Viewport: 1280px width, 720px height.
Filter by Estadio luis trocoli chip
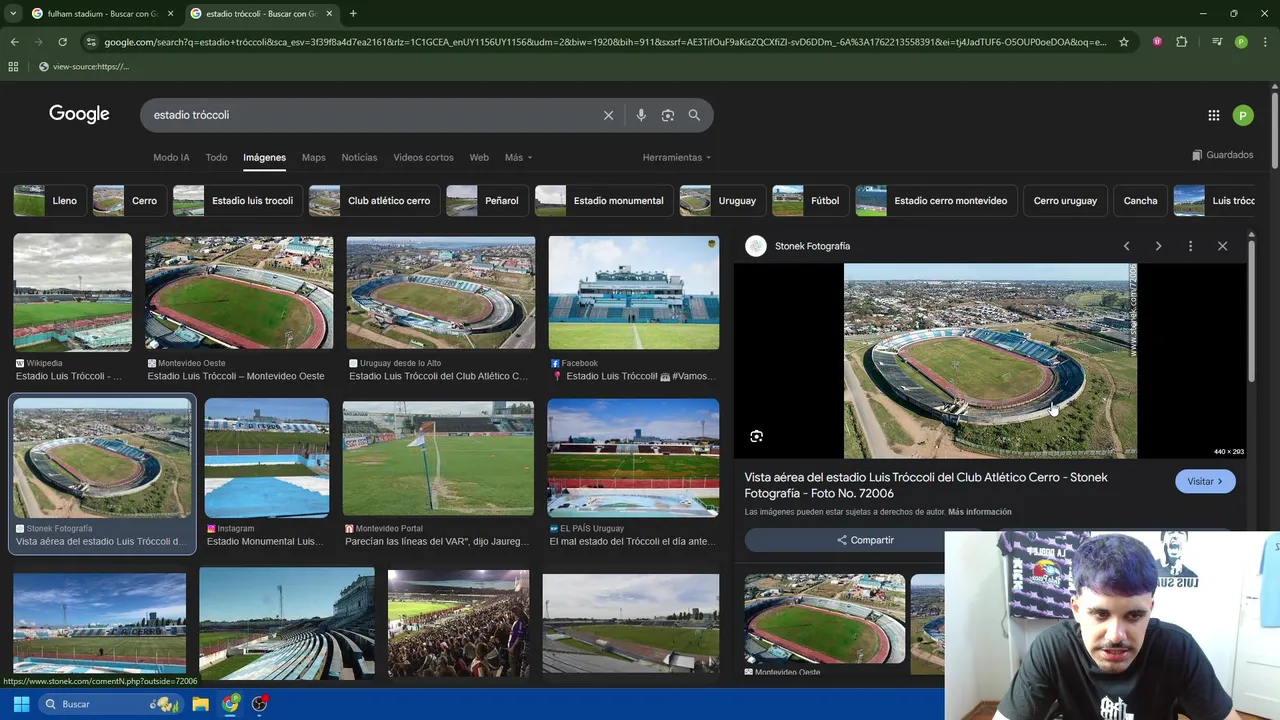pyautogui.click(x=237, y=200)
